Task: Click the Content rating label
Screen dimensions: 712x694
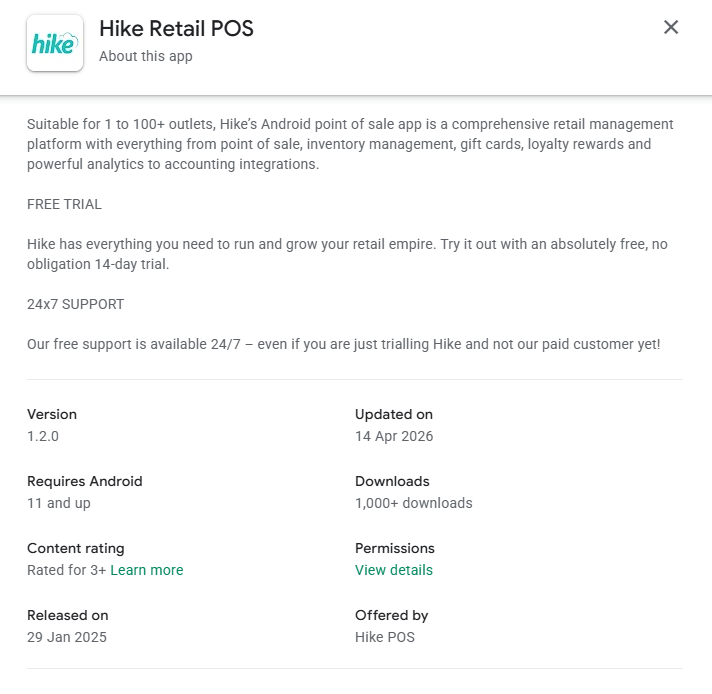Action: [x=76, y=548]
